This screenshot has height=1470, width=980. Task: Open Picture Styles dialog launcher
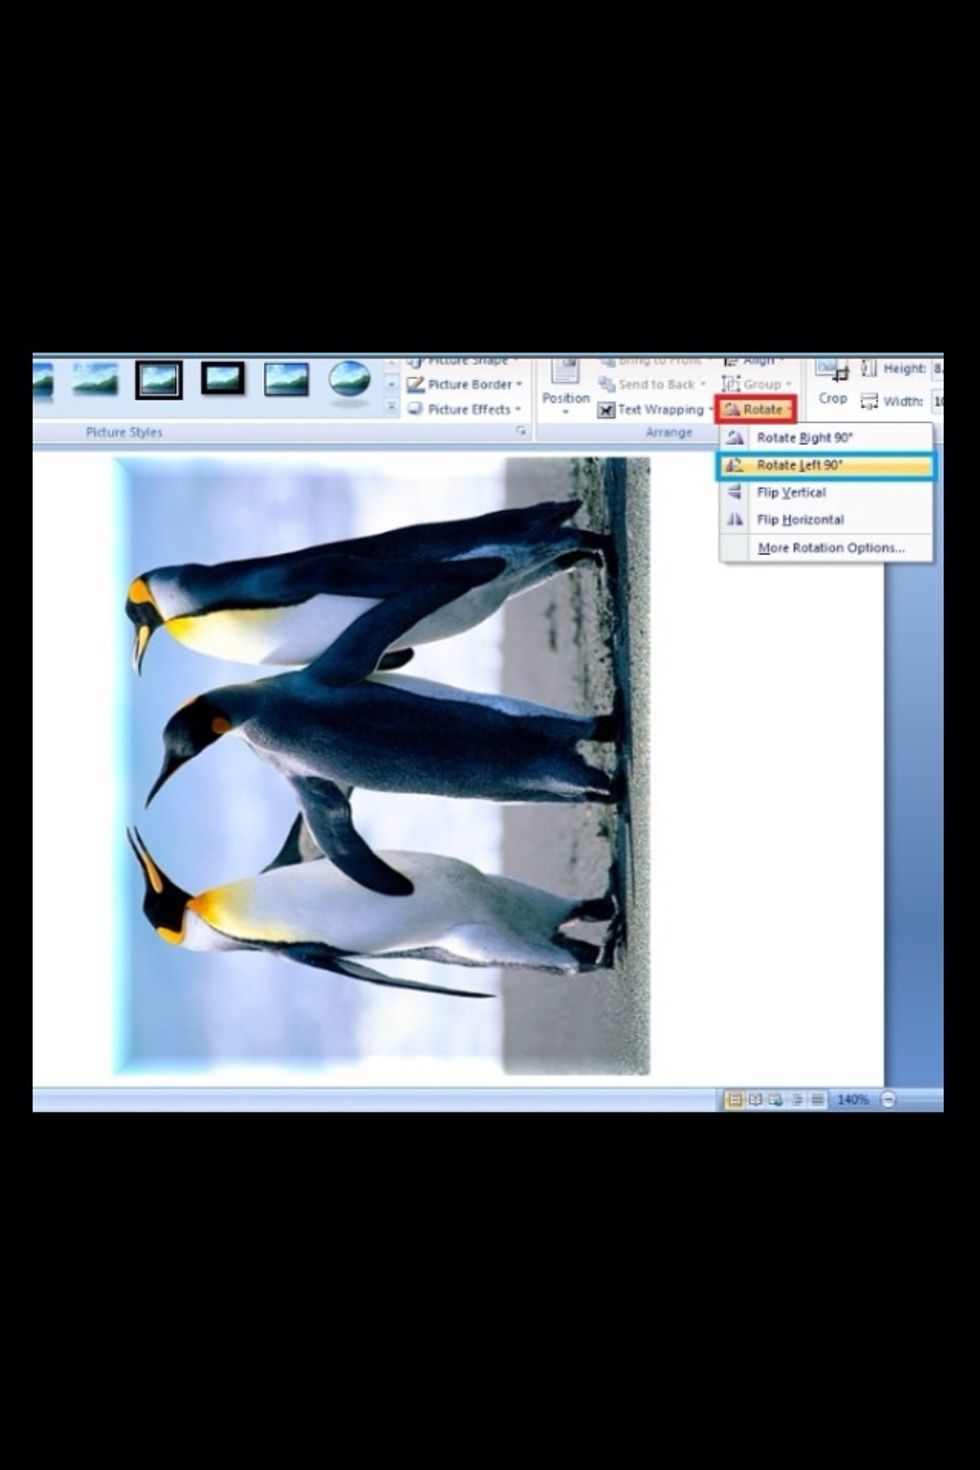tap(521, 431)
